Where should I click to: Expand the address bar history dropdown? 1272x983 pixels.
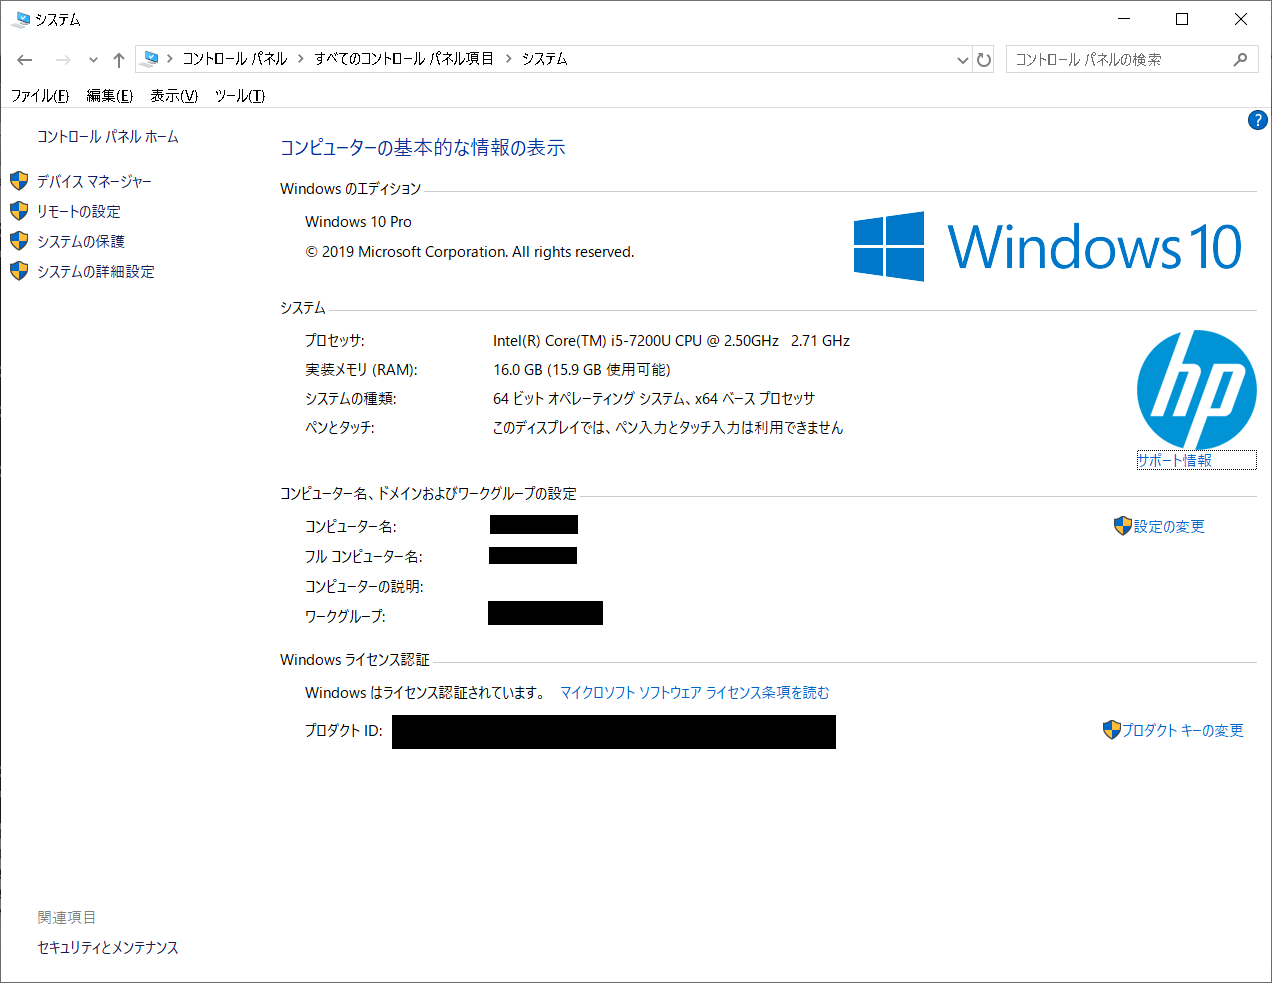pos(963,60)
